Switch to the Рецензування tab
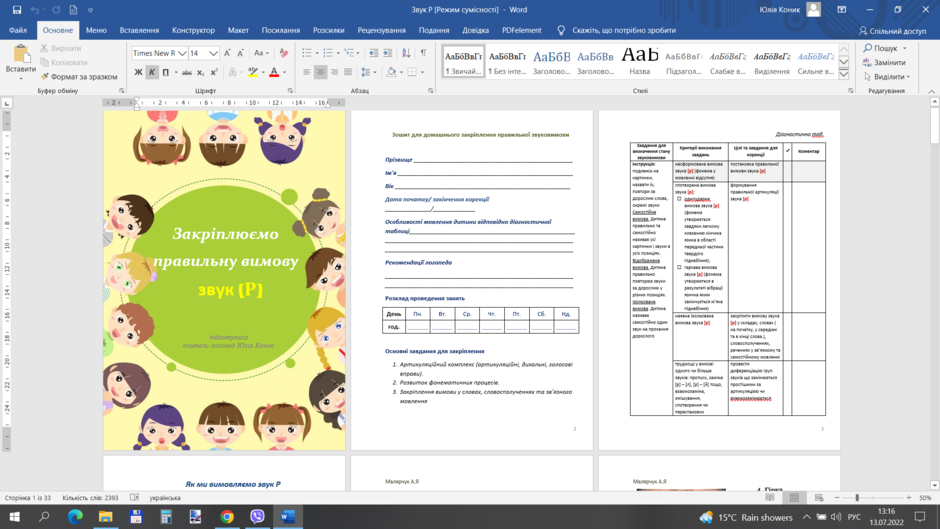The image size is (940, 529). 381,31
